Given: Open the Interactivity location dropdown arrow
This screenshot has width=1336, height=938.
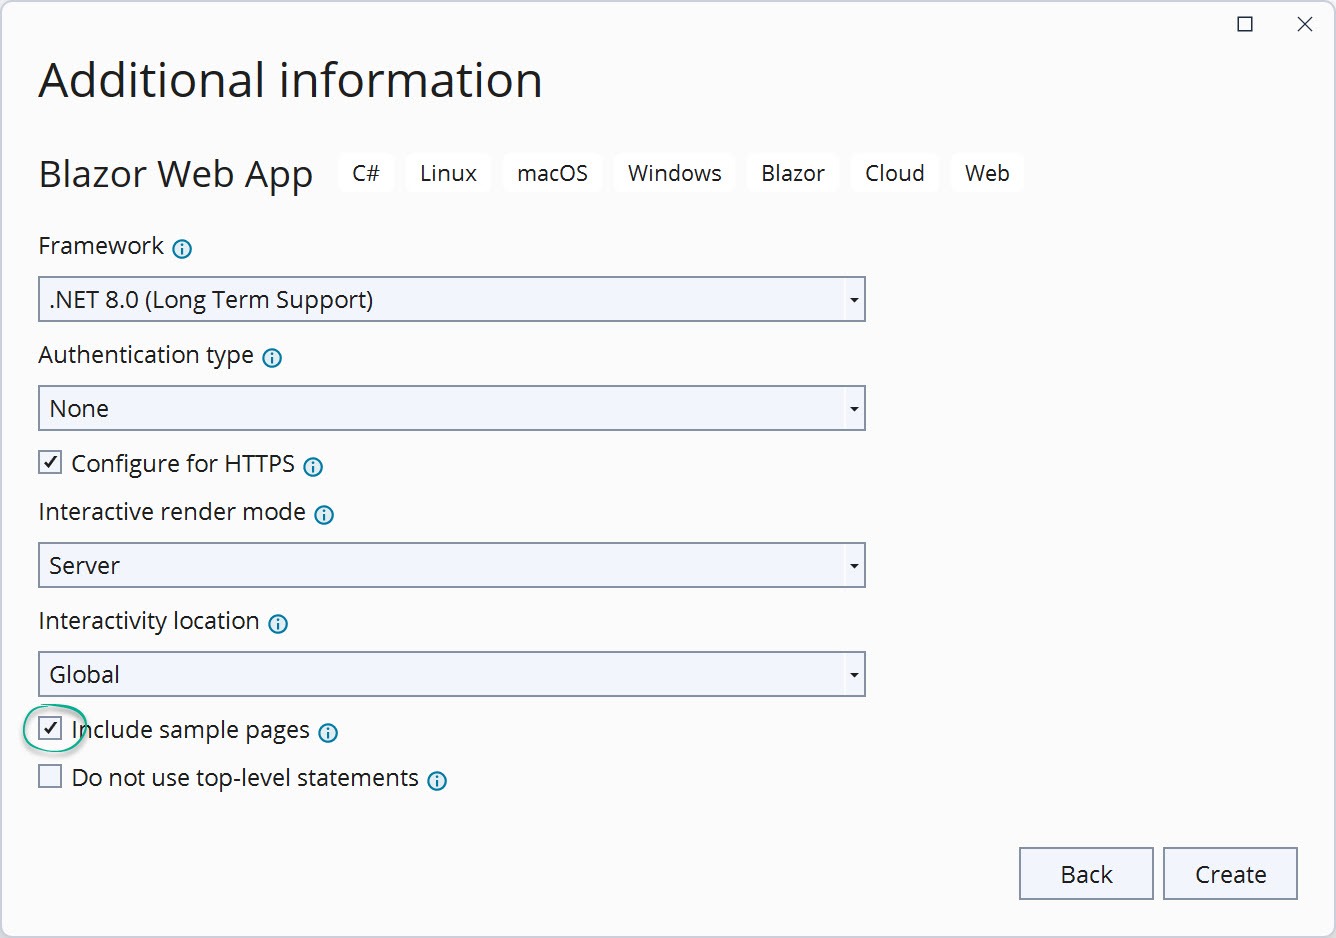Looking at the screenshot, I should 853,674.
